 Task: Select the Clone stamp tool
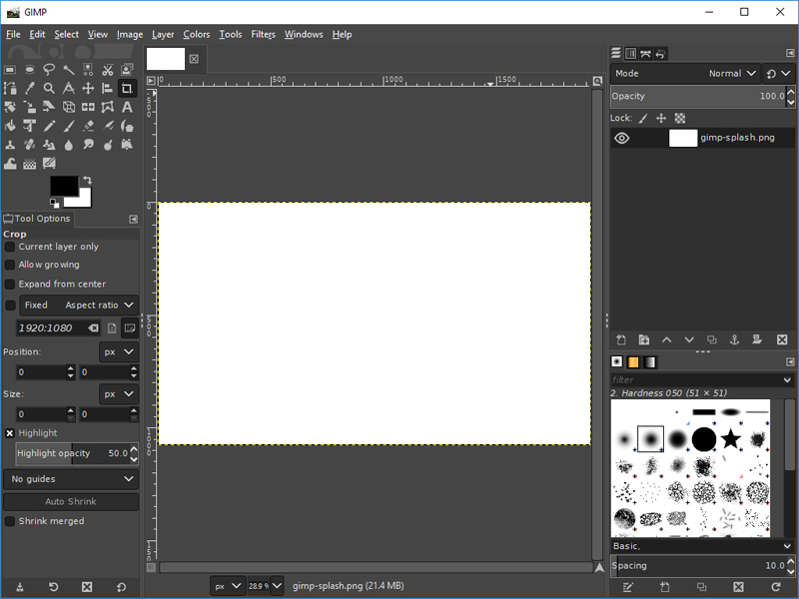[x=10, y=145]
